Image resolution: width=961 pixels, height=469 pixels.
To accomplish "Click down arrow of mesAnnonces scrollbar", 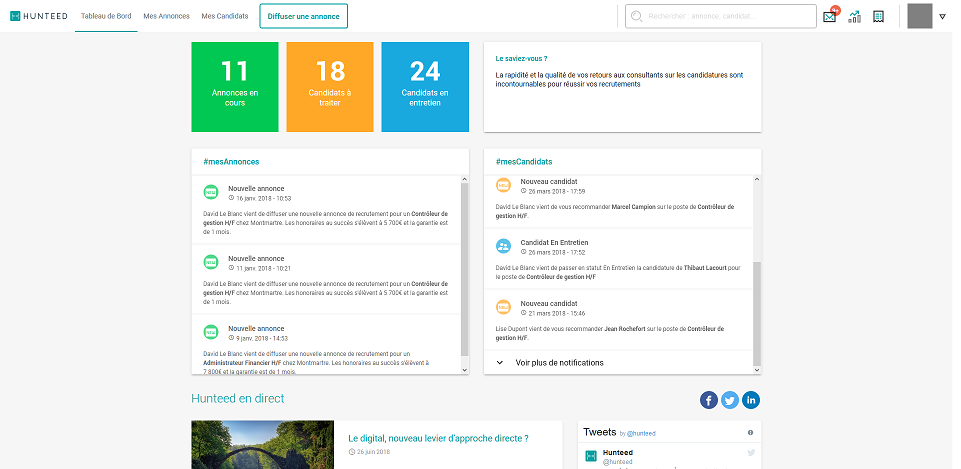I will click(464, 370).
